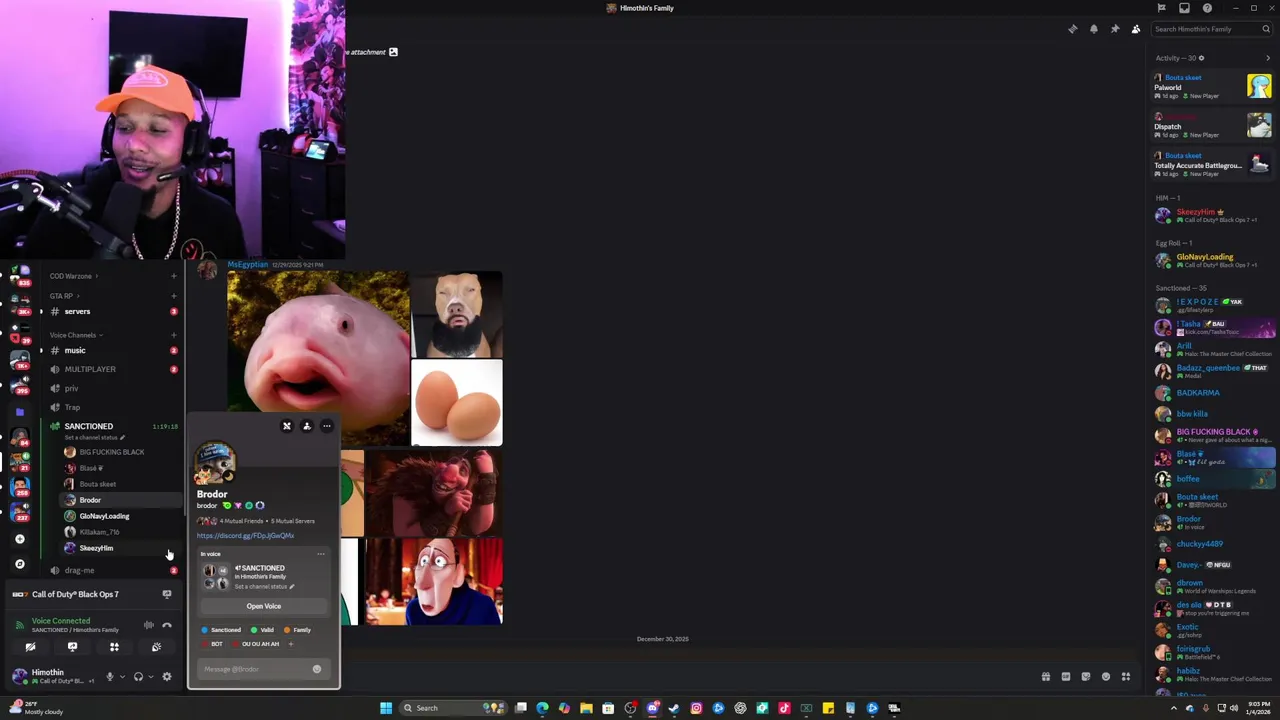This screenshot has height=720, width=1280.
Task: Select member GloNavyLoading in member list
Action: coord(1214,261)
